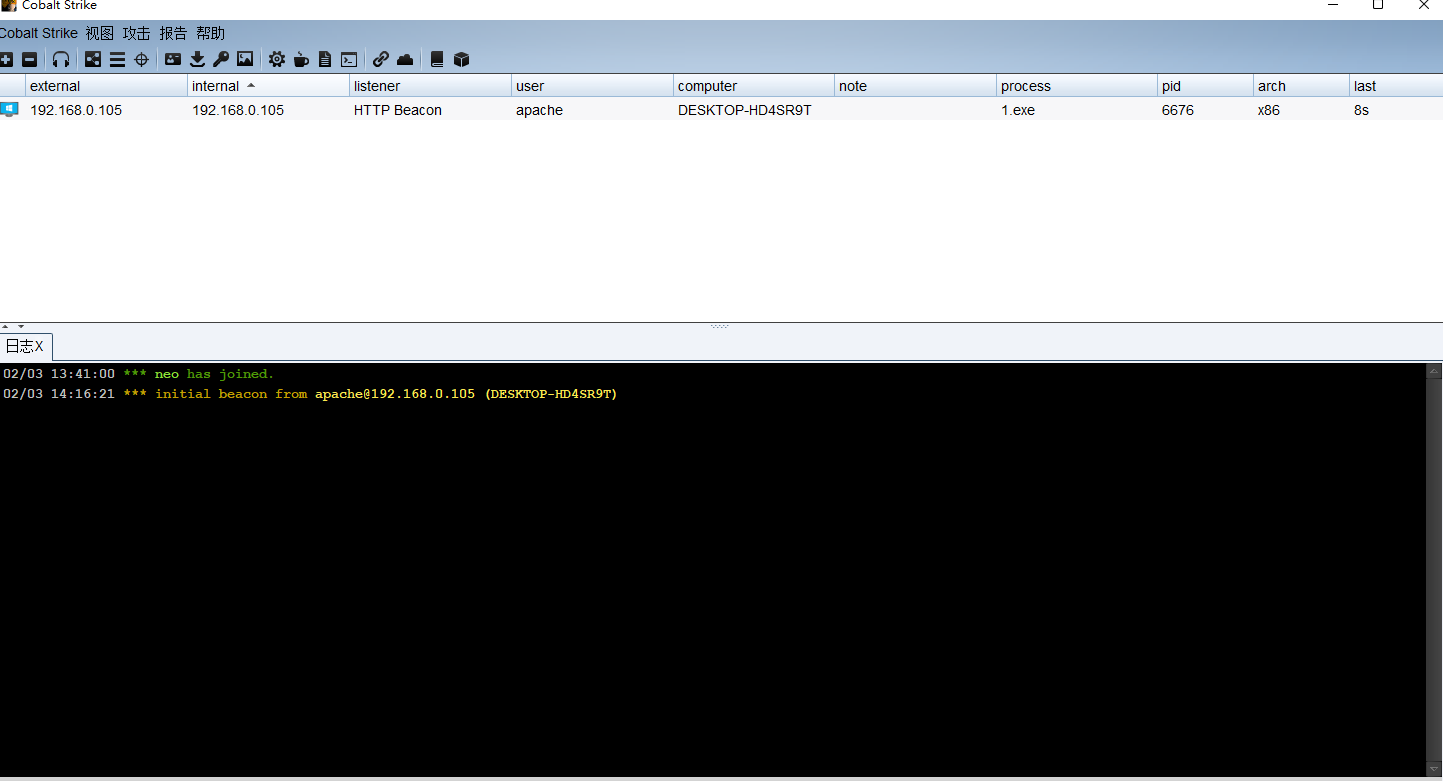Minimize the Cobalt Strike window
This screenshot has height=781, width=1443.
(1332, 5)
